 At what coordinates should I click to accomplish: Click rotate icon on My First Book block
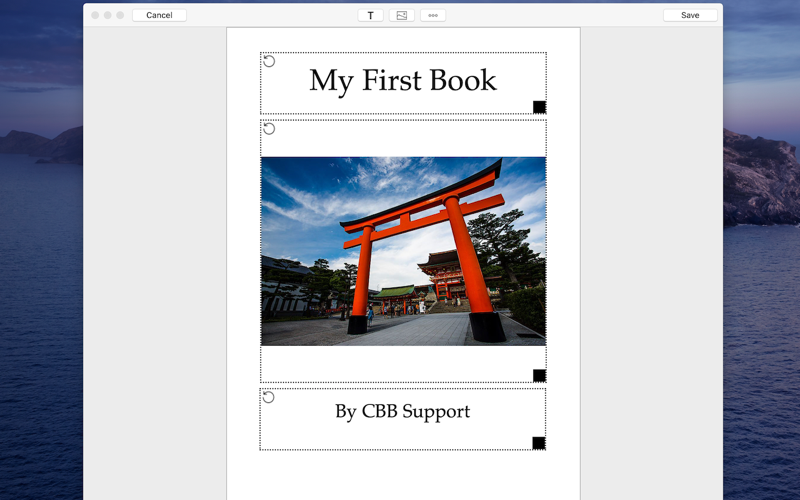pos(269,61)
